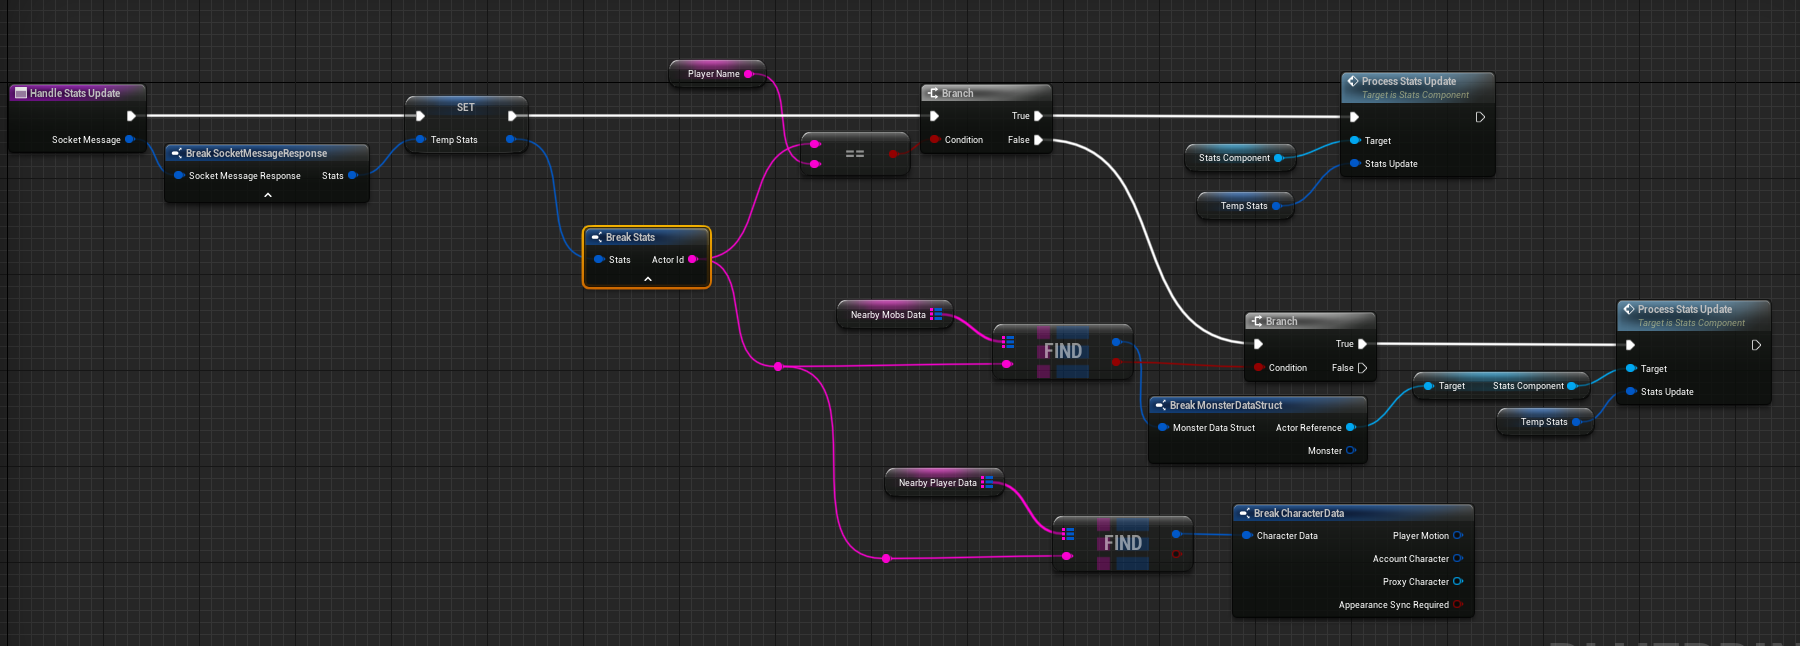Click the Socket Message output pin
The image size is (1800, 646).
(x=129, y=140)
